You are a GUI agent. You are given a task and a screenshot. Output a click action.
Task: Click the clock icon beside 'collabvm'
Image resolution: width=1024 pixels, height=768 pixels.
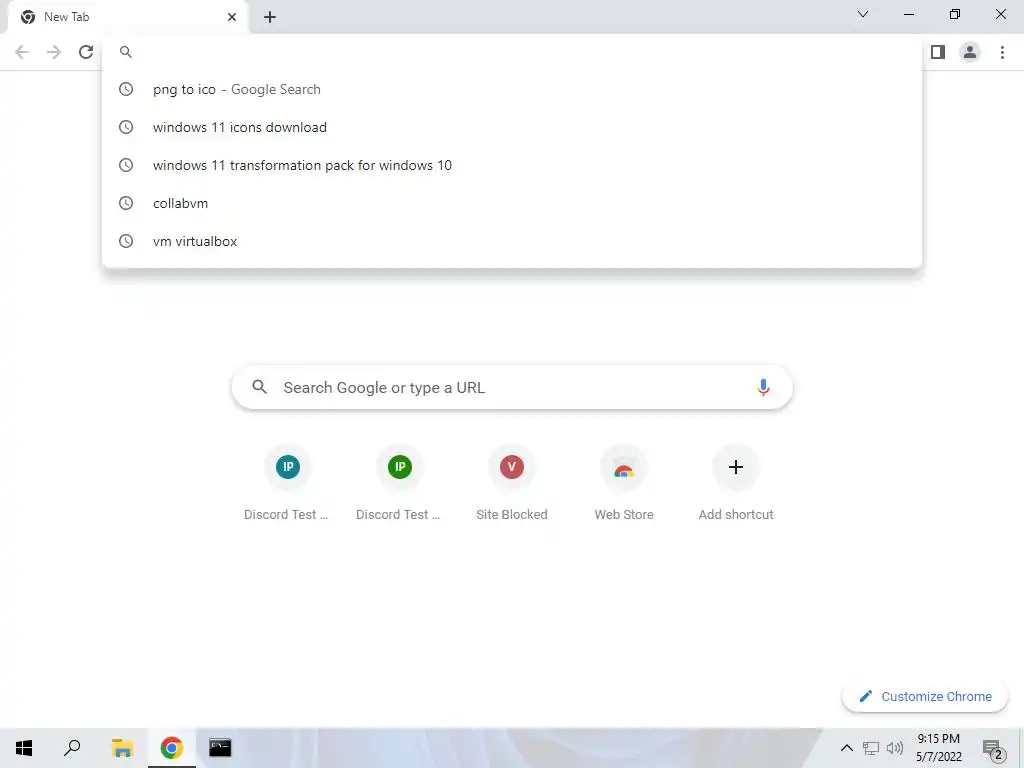(x=126, y=203)
